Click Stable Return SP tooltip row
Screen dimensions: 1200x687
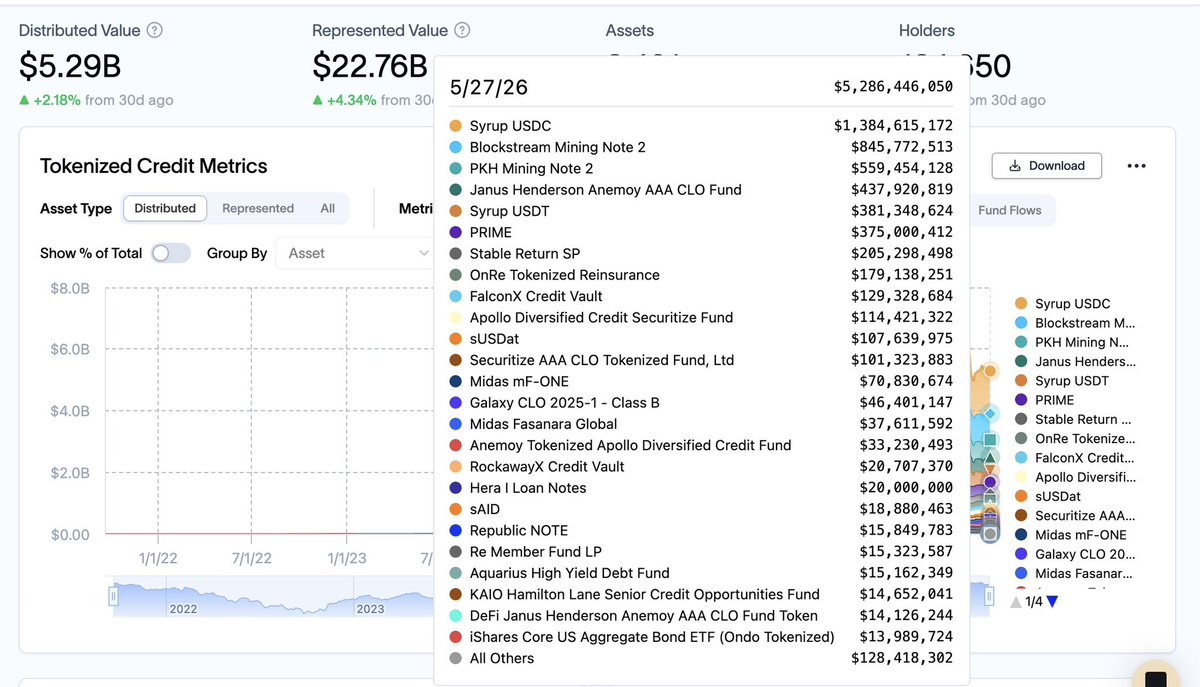point(701,254)
